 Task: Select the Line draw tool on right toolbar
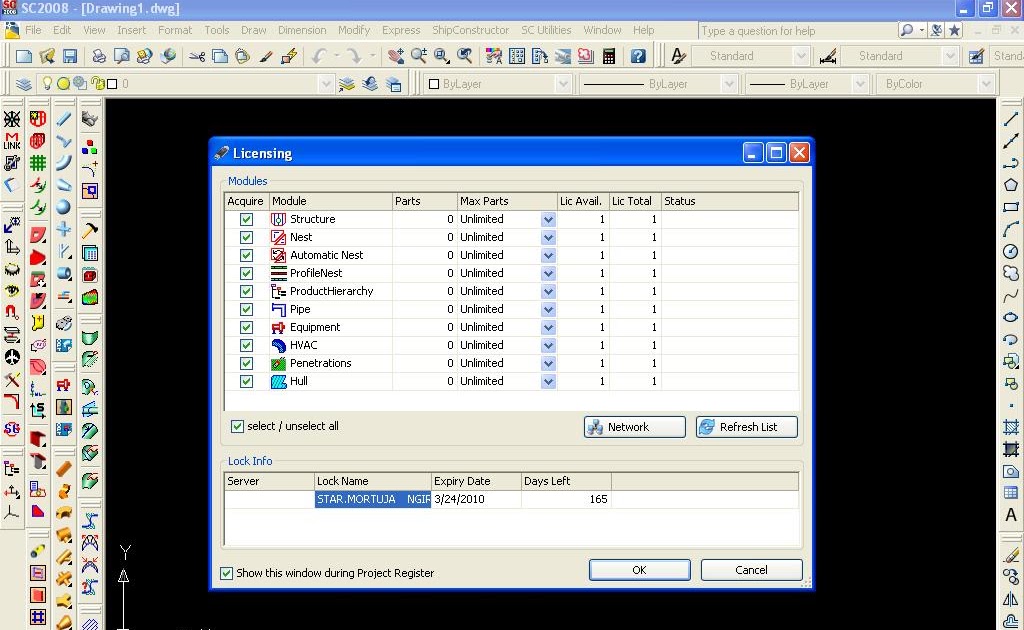(1010, 118)
